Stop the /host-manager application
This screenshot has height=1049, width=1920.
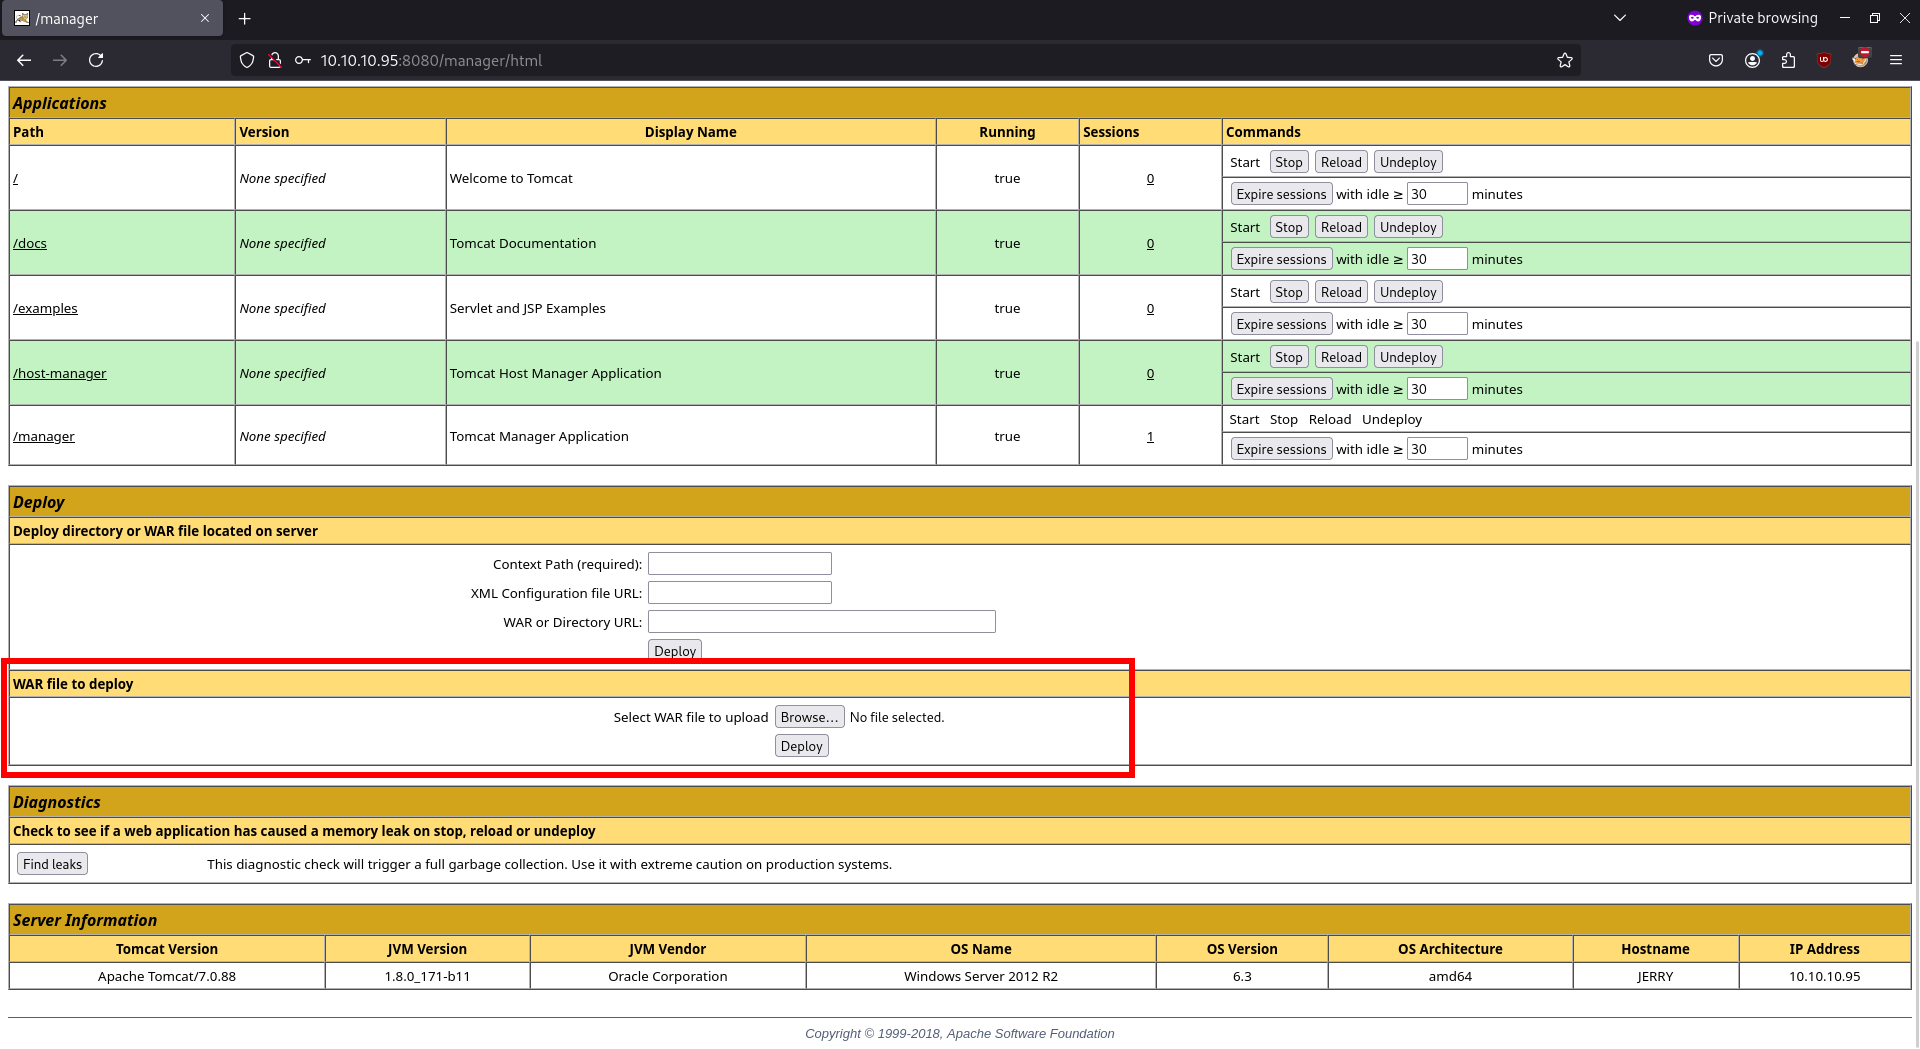1289,357
